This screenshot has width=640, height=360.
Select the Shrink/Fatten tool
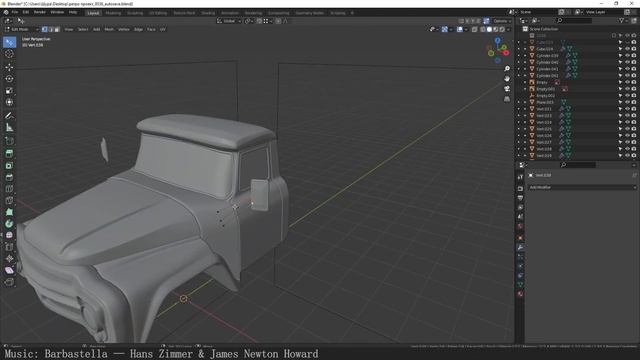click(9, 258)
